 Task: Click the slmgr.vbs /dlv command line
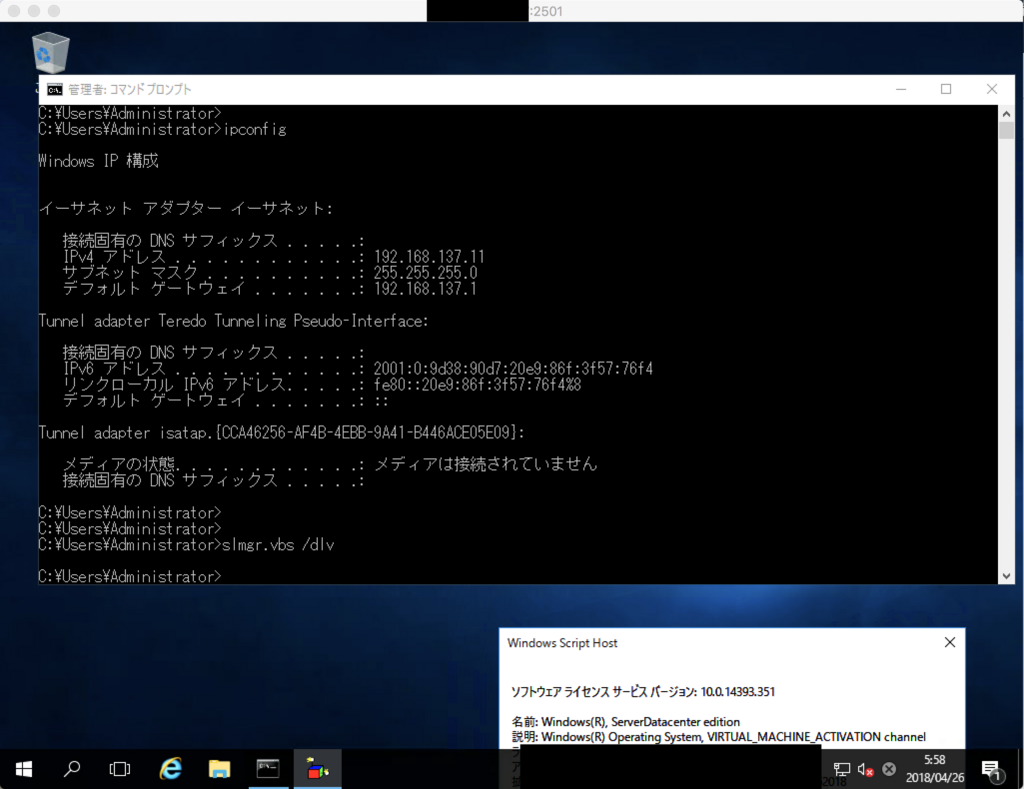(186, 544)
